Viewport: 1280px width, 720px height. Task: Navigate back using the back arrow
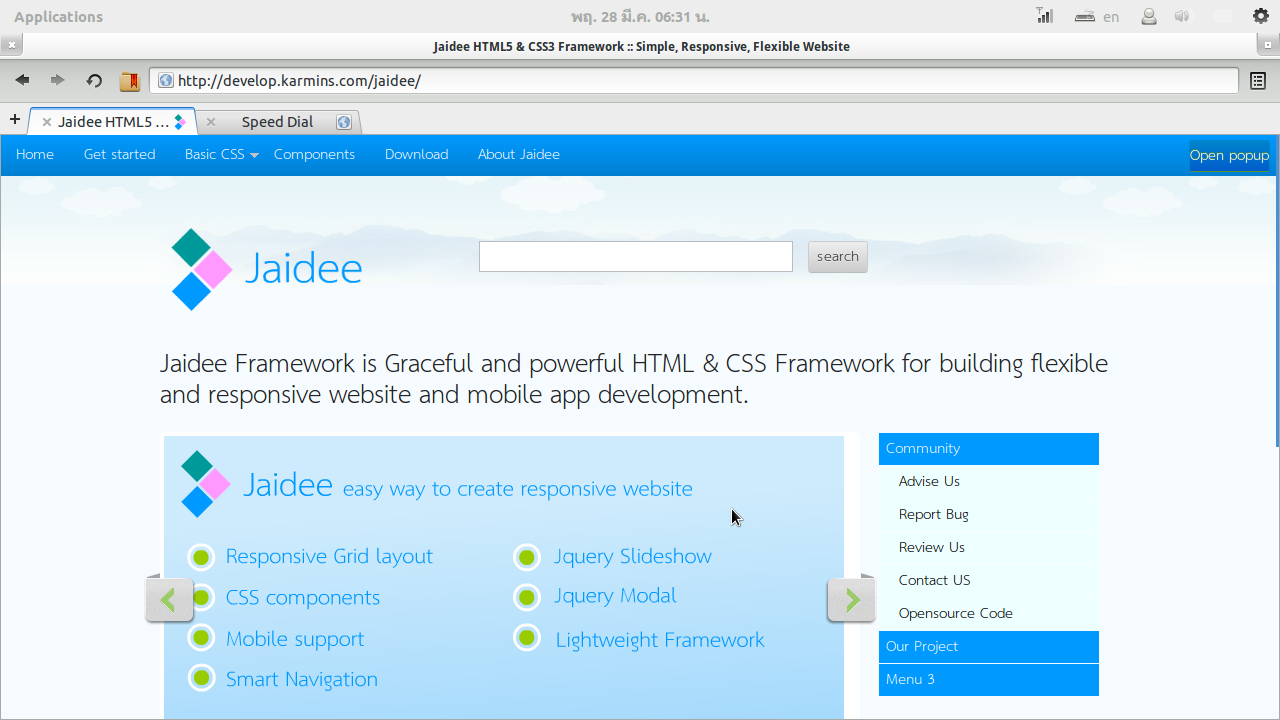pos(22,80)
